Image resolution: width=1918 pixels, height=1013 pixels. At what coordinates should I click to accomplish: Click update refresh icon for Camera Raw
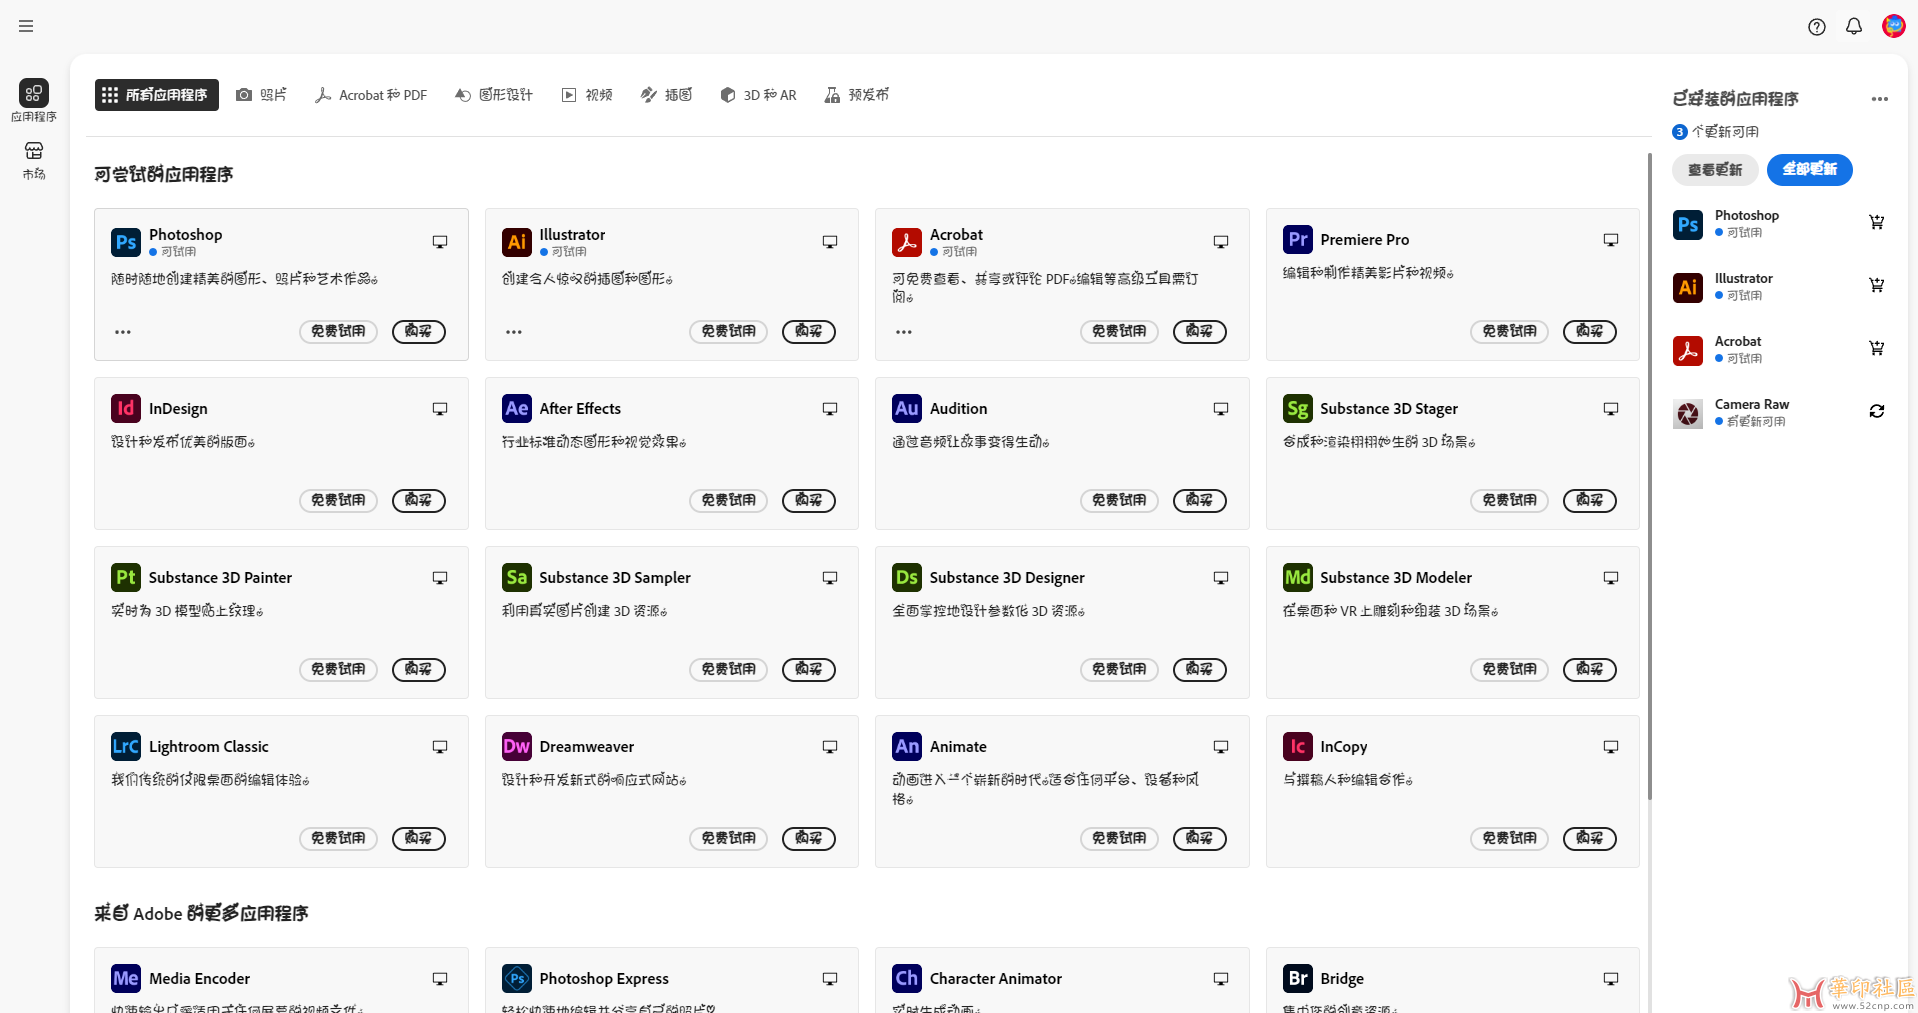pos(1877,411)
